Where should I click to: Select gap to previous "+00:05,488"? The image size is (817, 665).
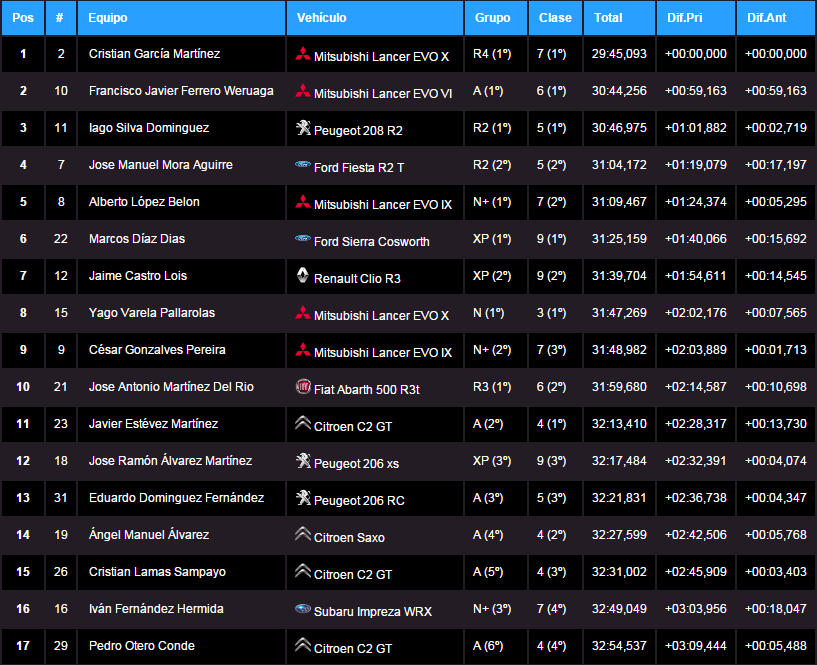point(776,646)
